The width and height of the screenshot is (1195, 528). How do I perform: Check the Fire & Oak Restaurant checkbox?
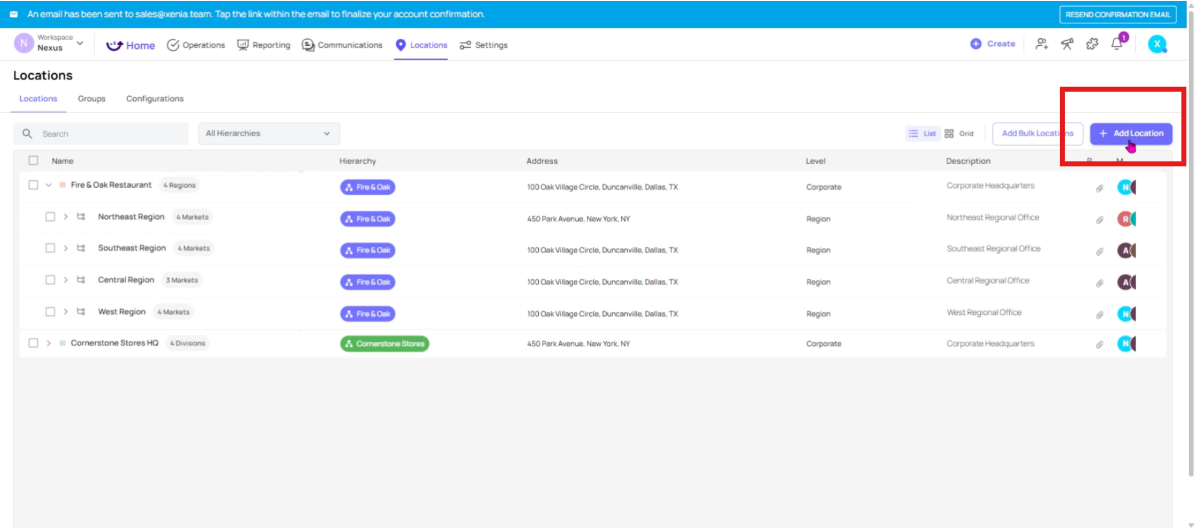coord(33,185)
